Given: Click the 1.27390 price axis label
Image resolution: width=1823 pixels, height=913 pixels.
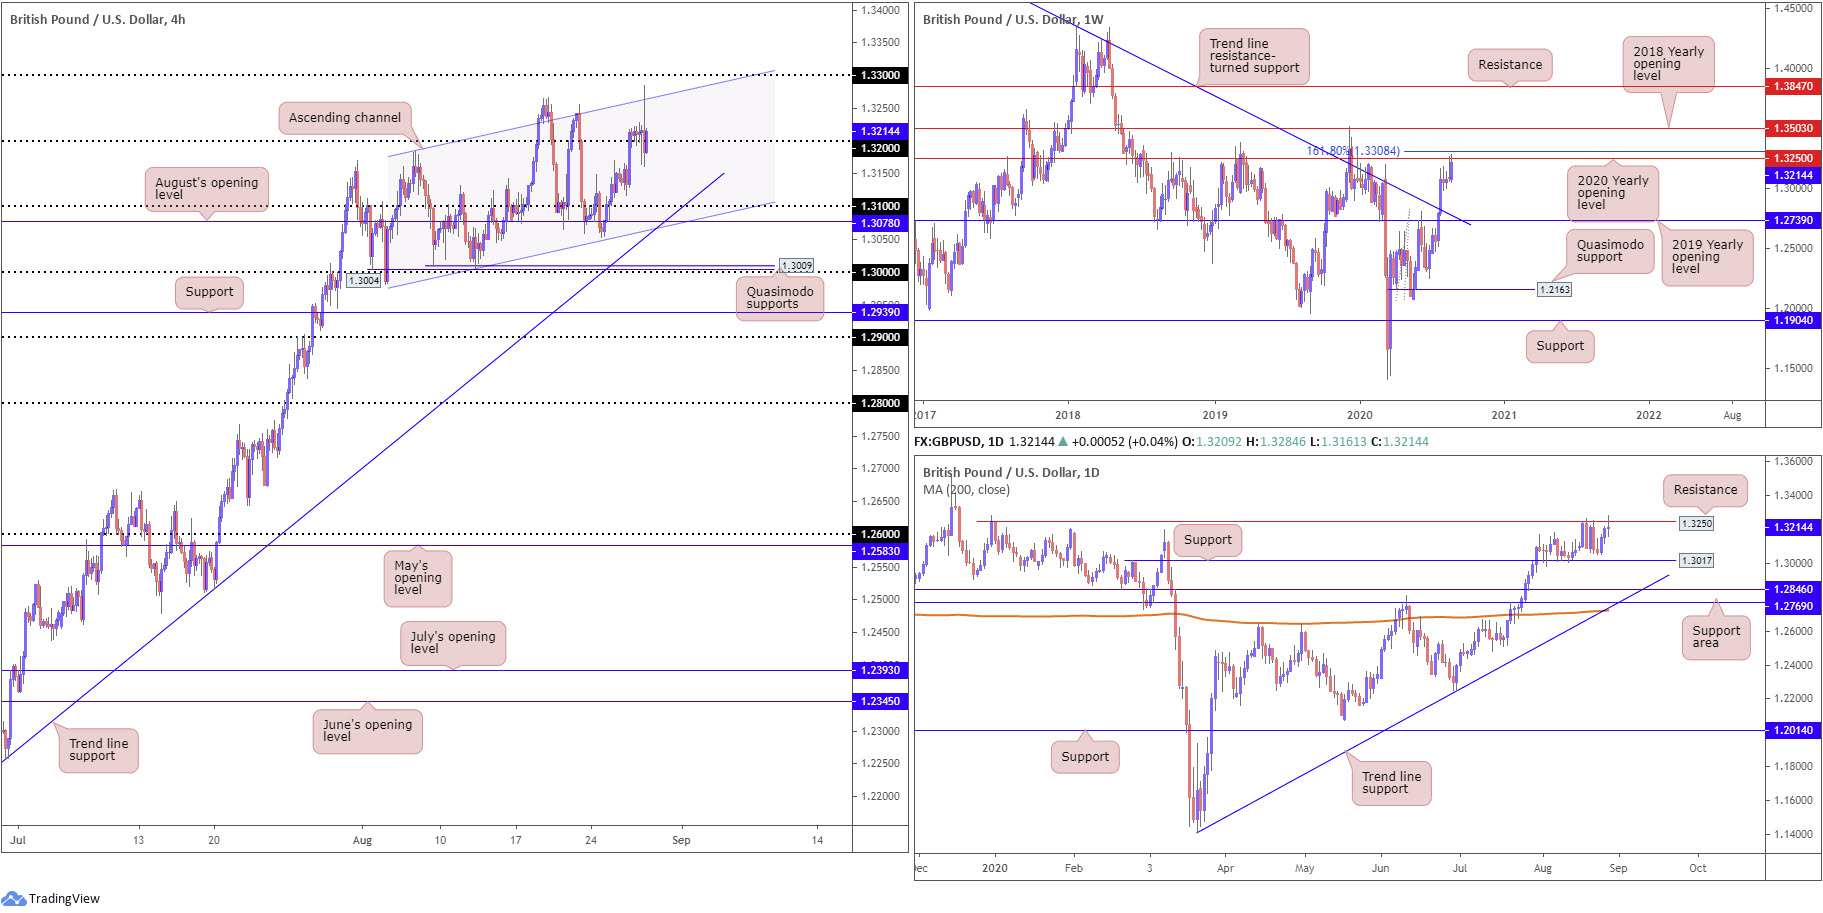Looking at the screenshot, I should (x=1793, y=220).
